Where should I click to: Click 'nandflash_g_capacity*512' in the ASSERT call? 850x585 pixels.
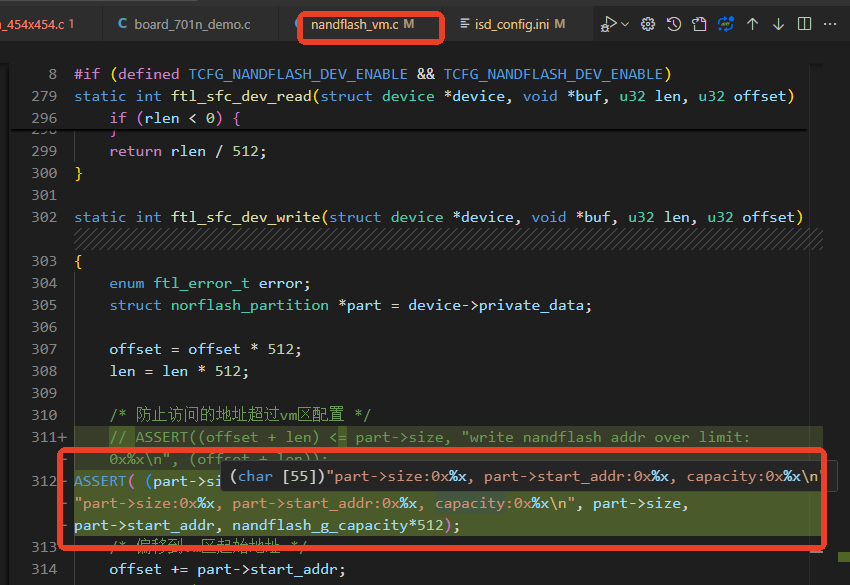338,525
